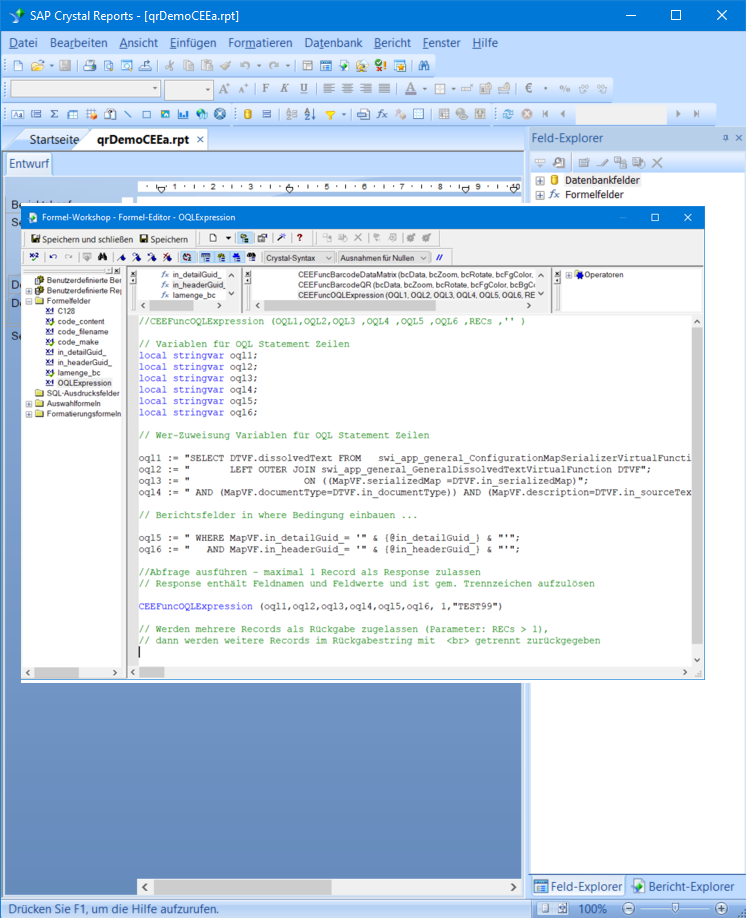Open Ausnahmen für Nullen dropdown
Screen dimensions: 746x918
tap(384, 258)
